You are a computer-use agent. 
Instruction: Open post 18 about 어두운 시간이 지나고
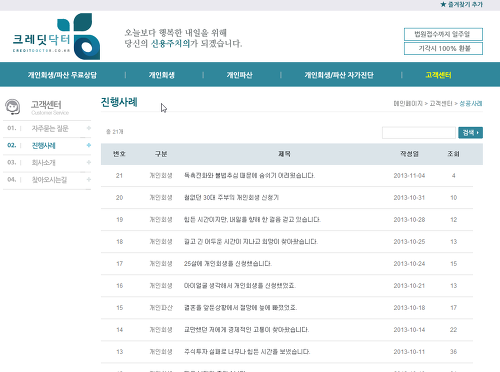251,242
